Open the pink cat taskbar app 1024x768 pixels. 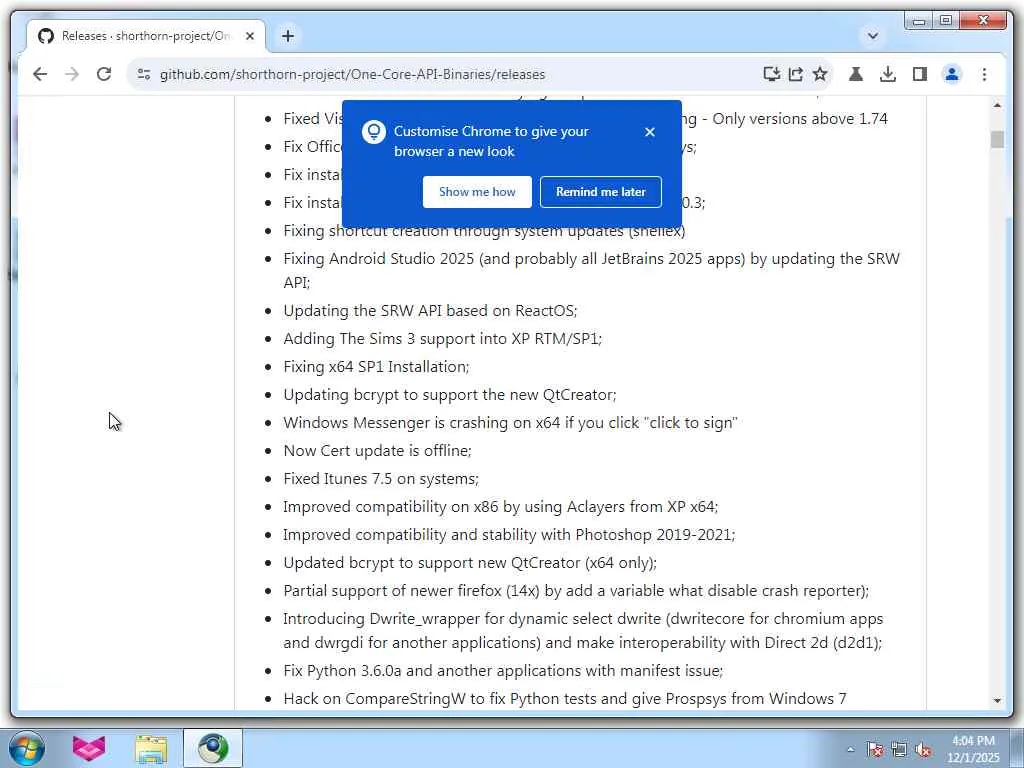click(x=89, y=748)
